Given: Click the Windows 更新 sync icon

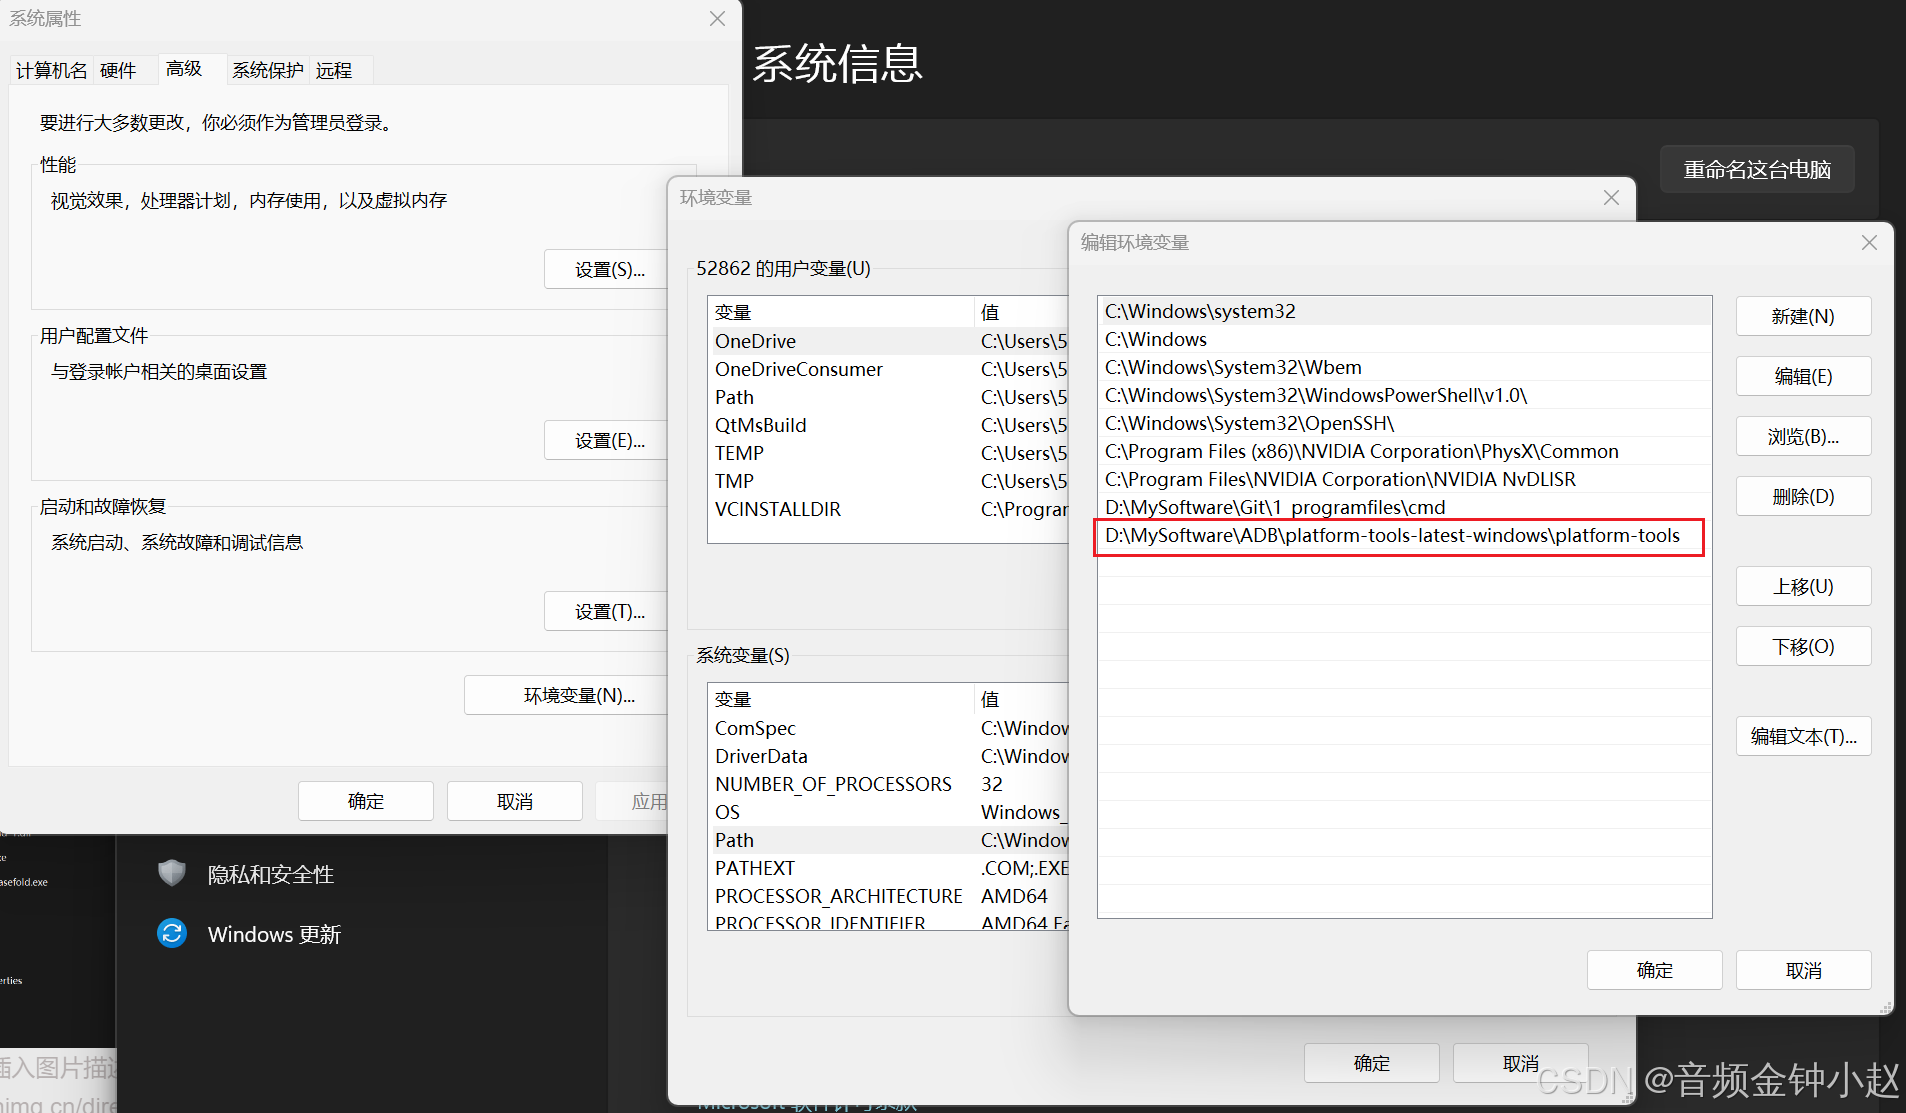Looking at the screenshot, I should [172, 933].
